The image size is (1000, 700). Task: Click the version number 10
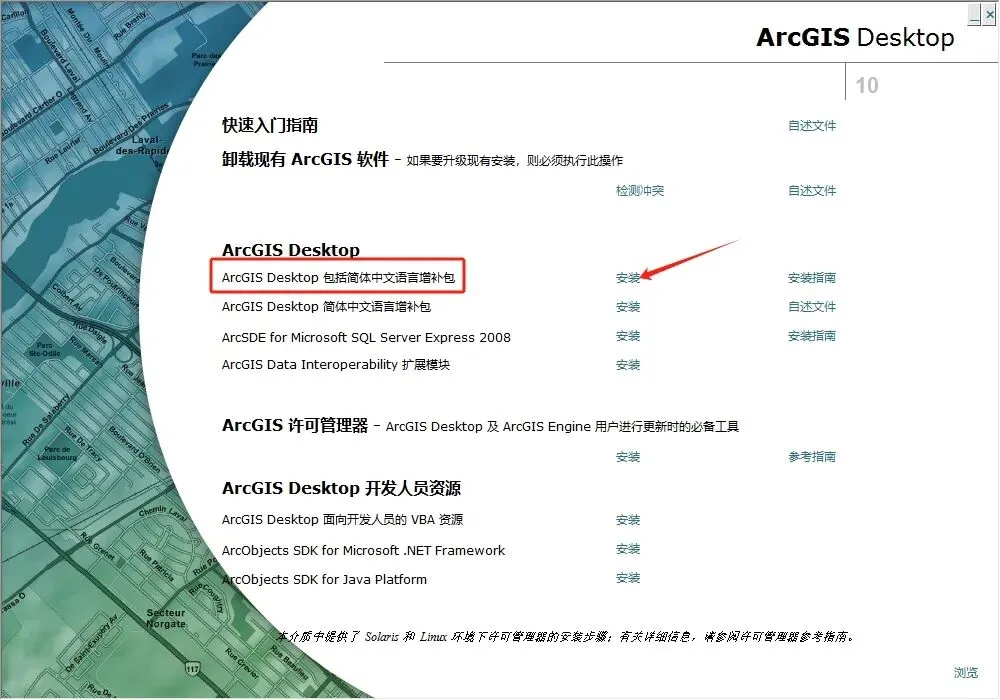867,85
